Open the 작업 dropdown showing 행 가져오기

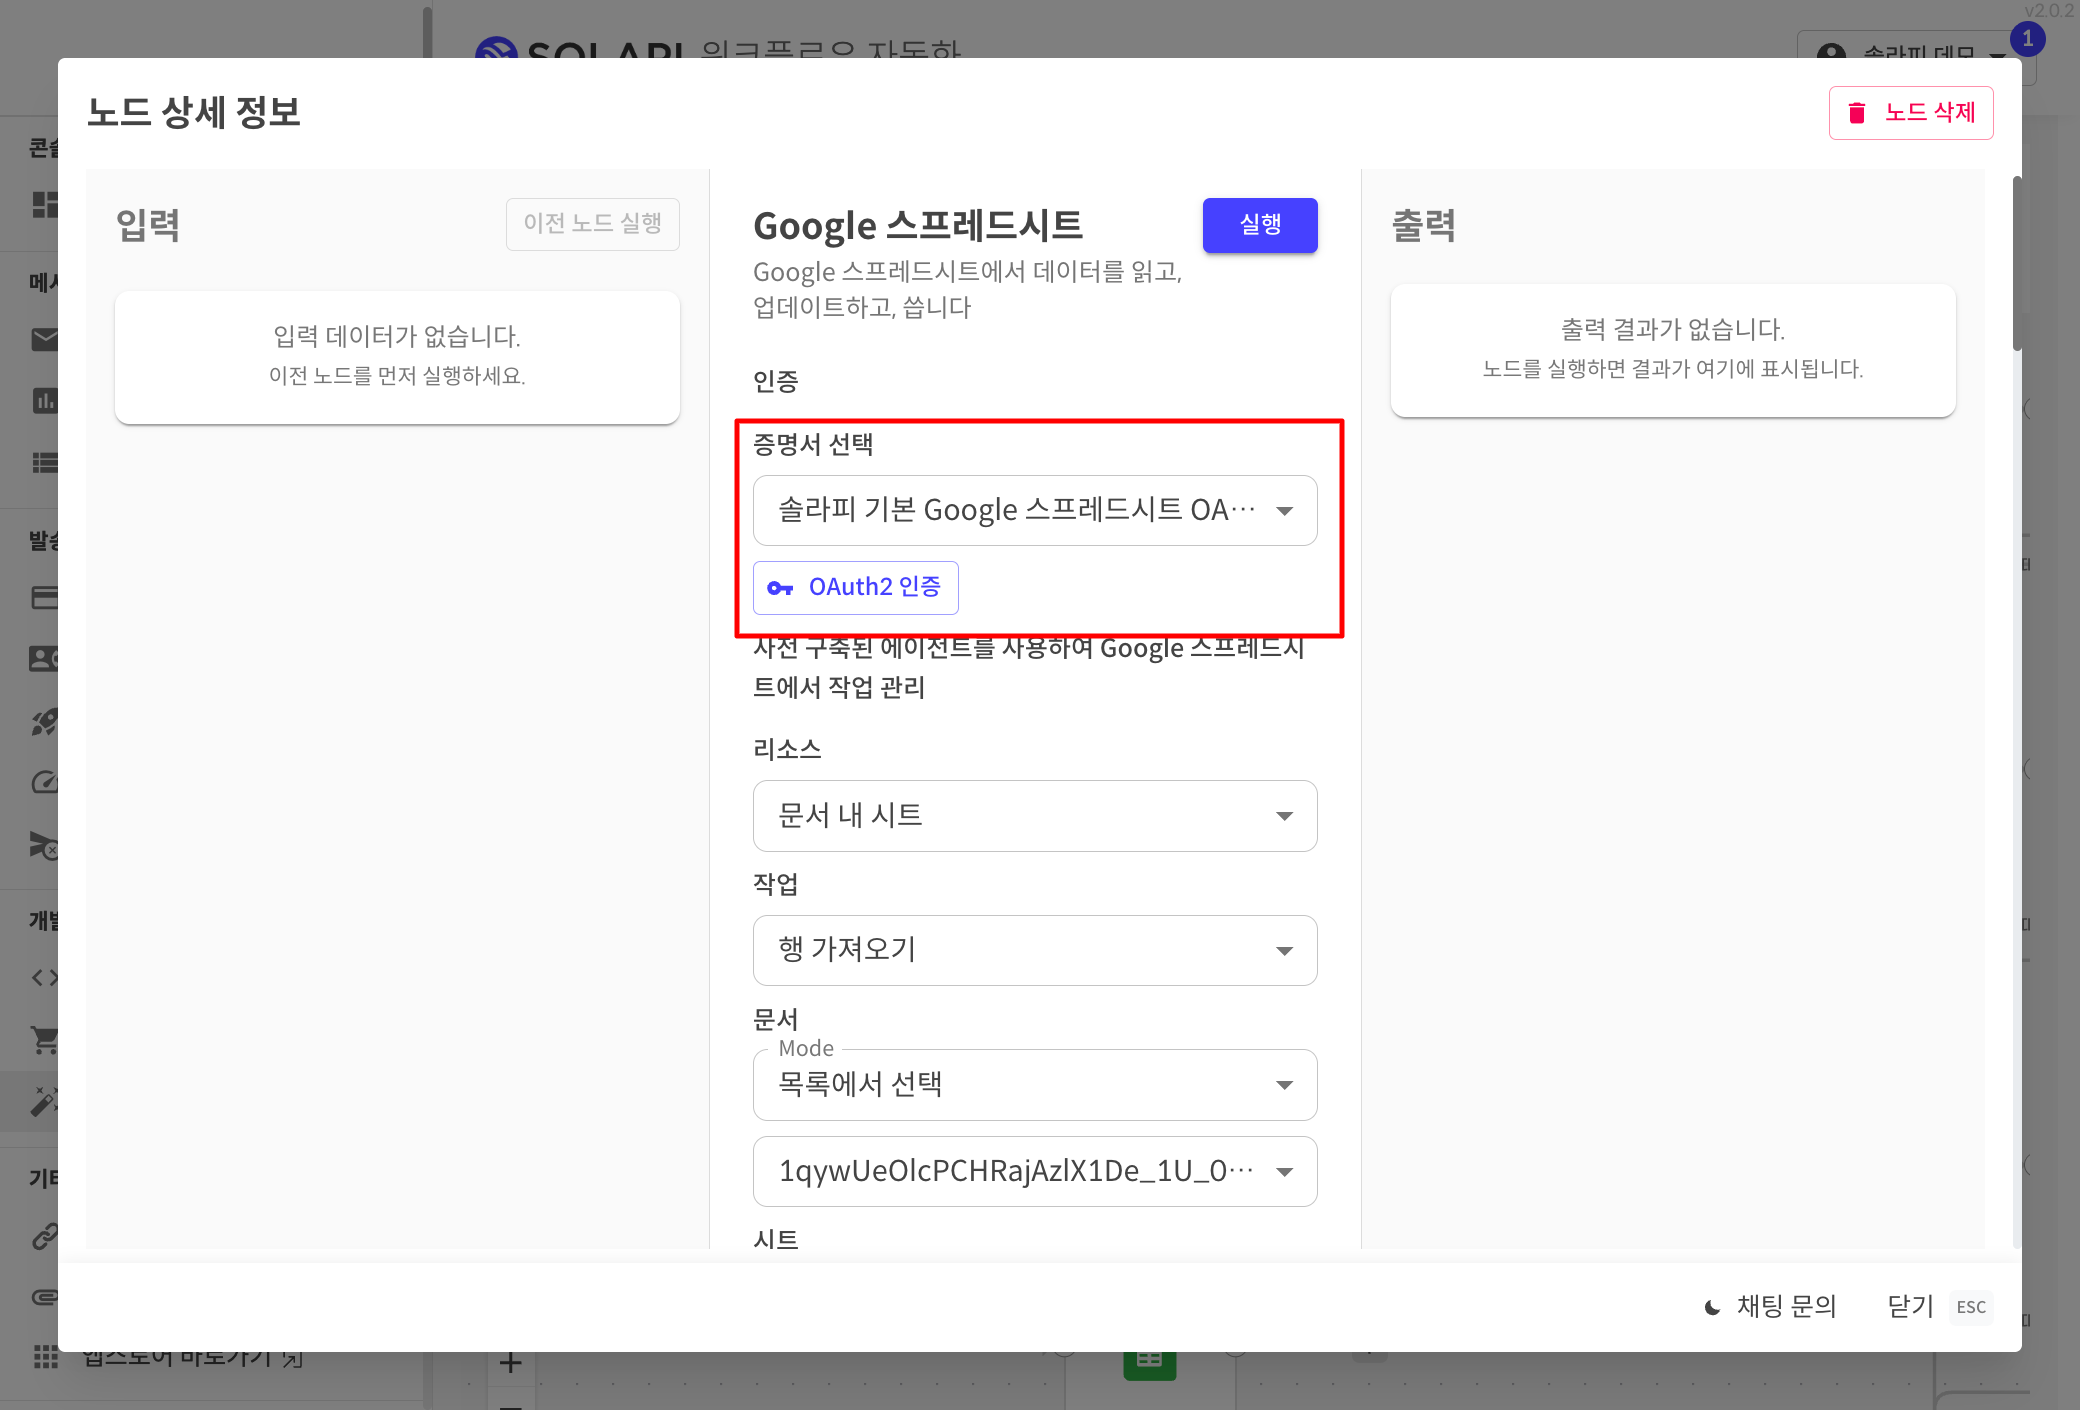[x=1034, y=950]
